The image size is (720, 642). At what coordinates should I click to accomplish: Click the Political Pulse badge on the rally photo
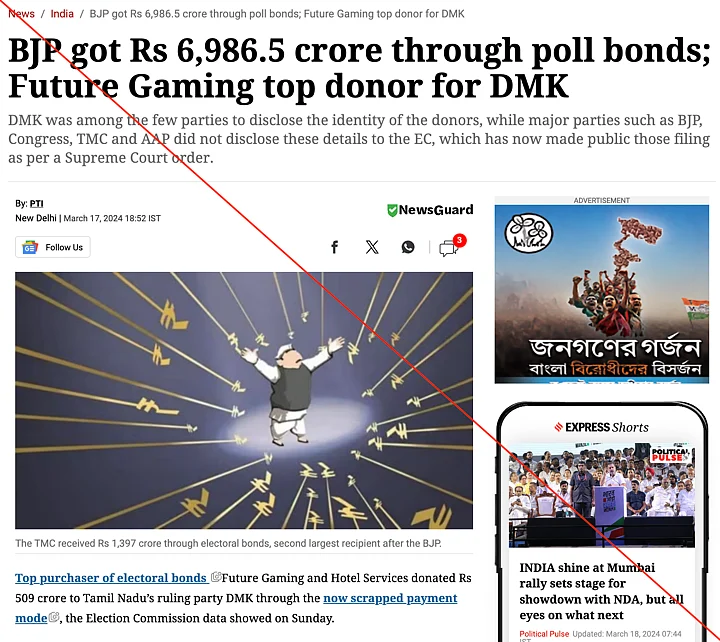coord(670,455)
